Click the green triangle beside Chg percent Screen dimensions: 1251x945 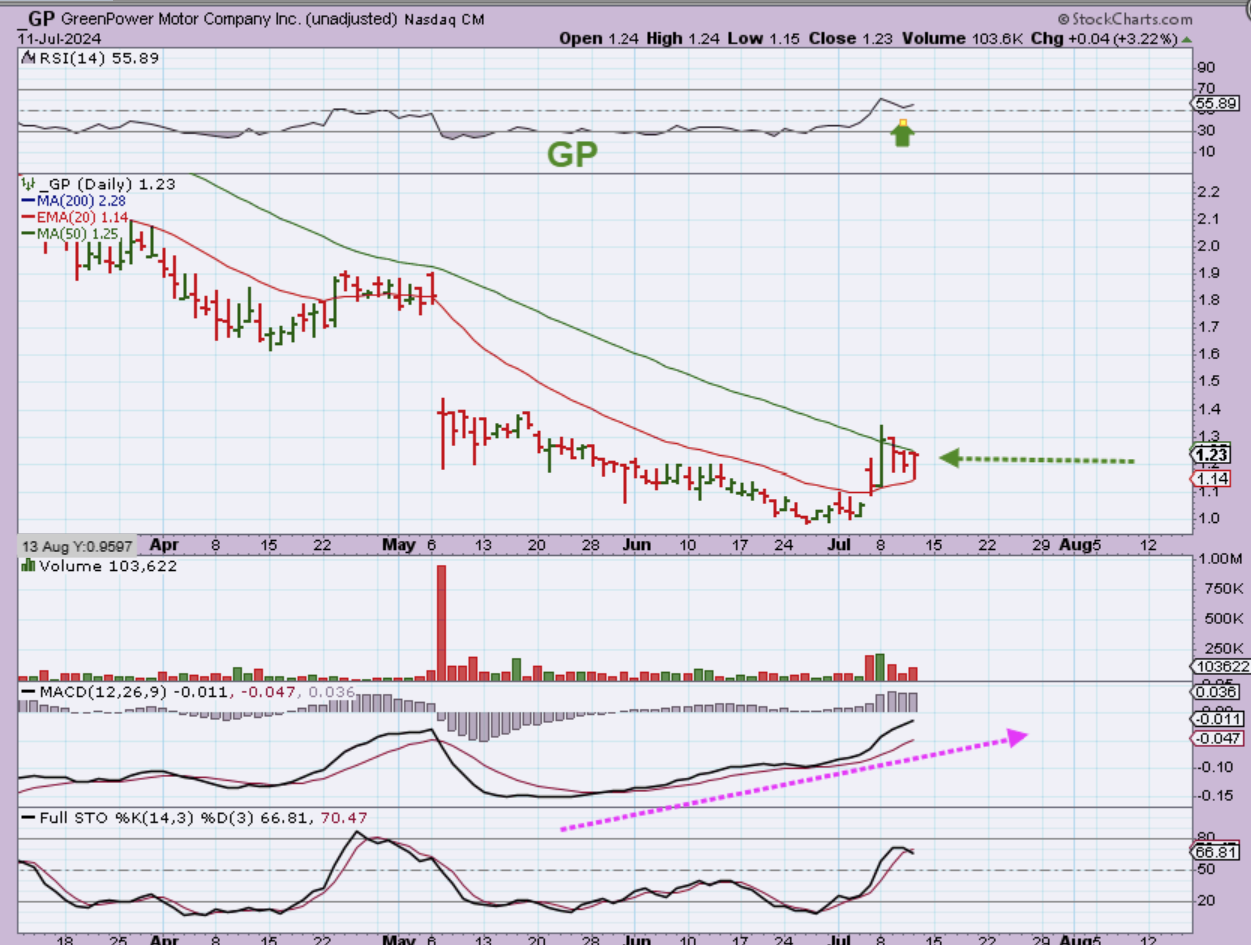(x=1187, y=39)
